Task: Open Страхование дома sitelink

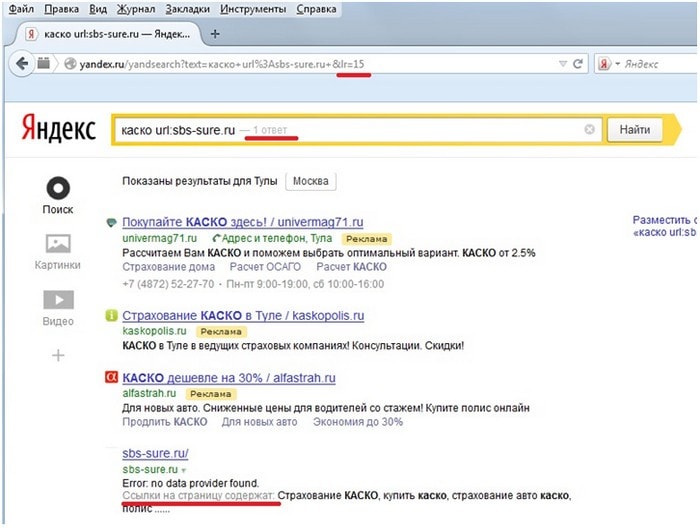Action: point(168,267)
